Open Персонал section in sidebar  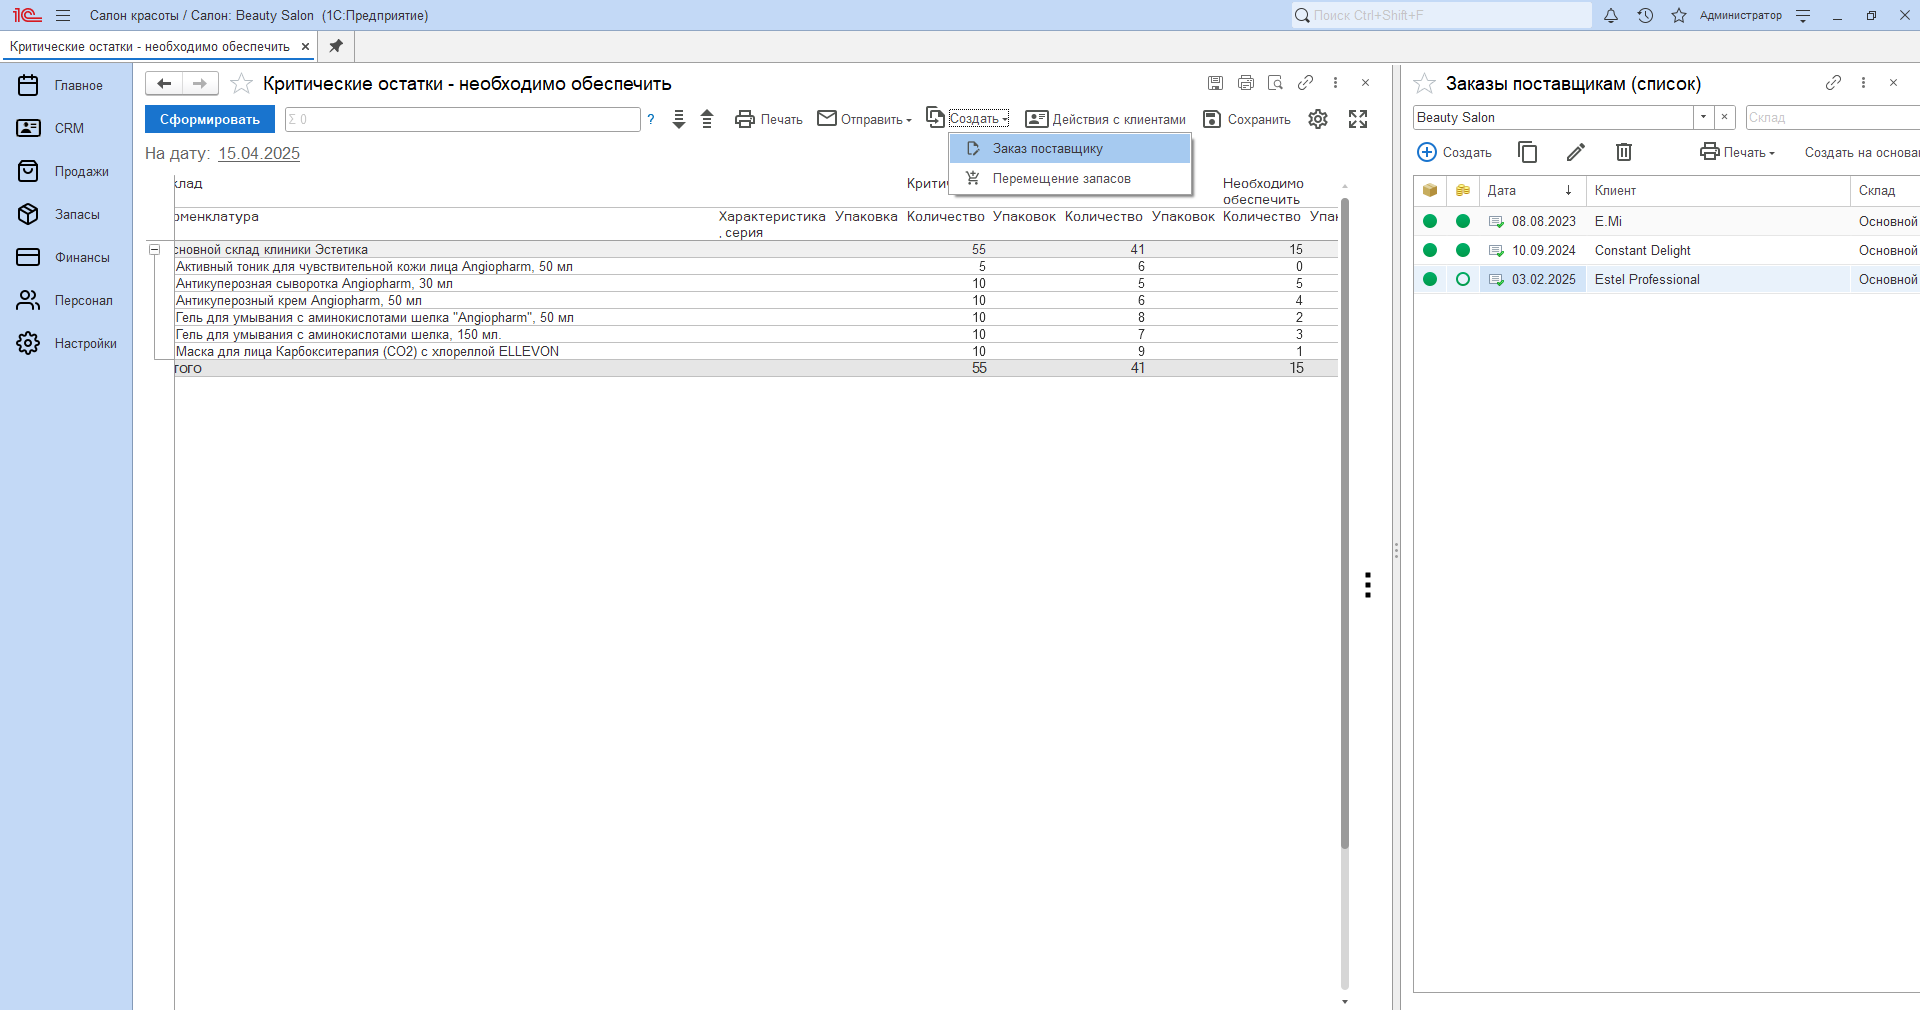click(66, 300)
